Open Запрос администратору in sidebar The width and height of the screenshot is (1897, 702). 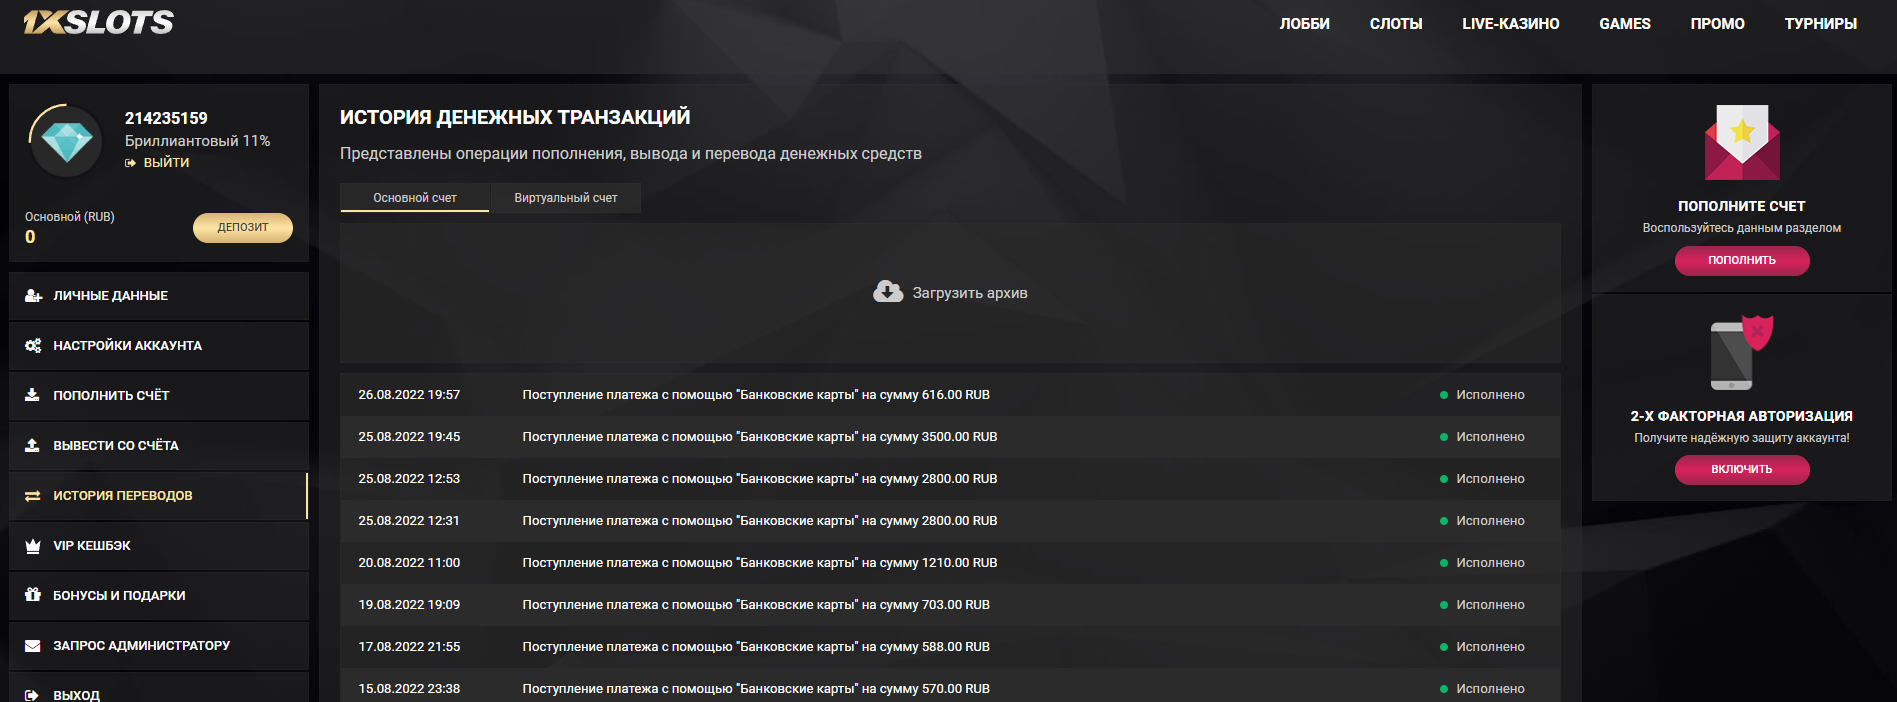(x=159, y=646)
